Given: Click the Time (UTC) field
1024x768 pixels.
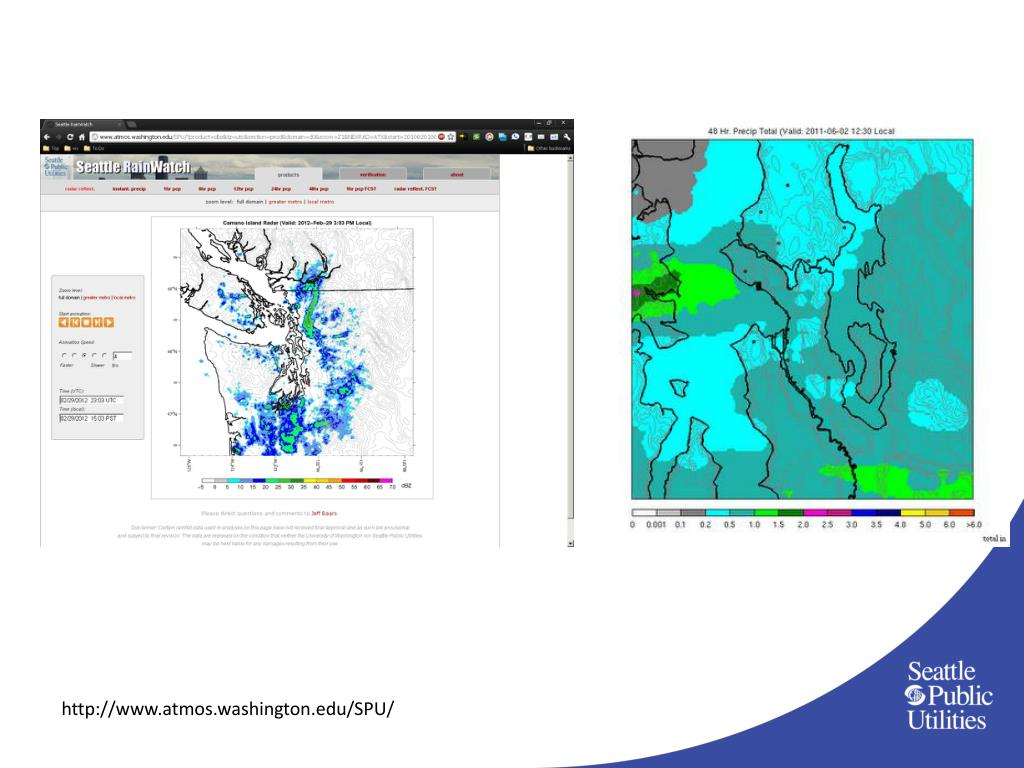Looking at the screenshot, I should 91,400.
